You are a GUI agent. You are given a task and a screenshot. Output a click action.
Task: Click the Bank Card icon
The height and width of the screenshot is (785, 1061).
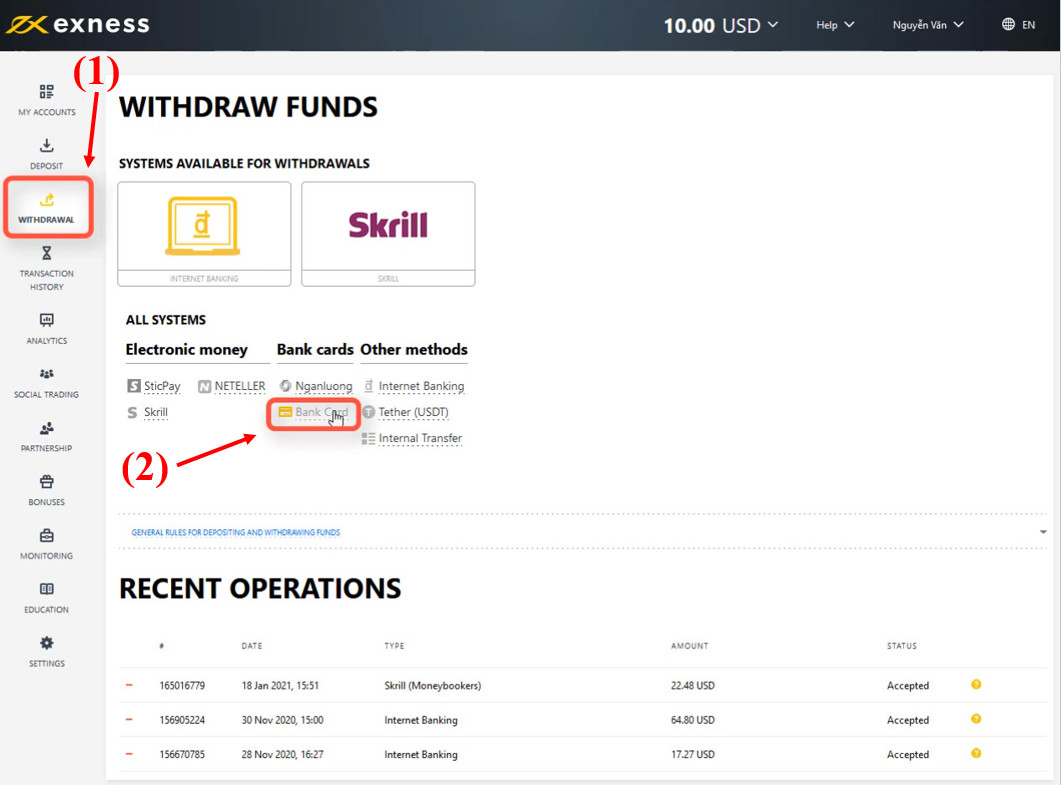pyautogui.click(x=286, y=411)
